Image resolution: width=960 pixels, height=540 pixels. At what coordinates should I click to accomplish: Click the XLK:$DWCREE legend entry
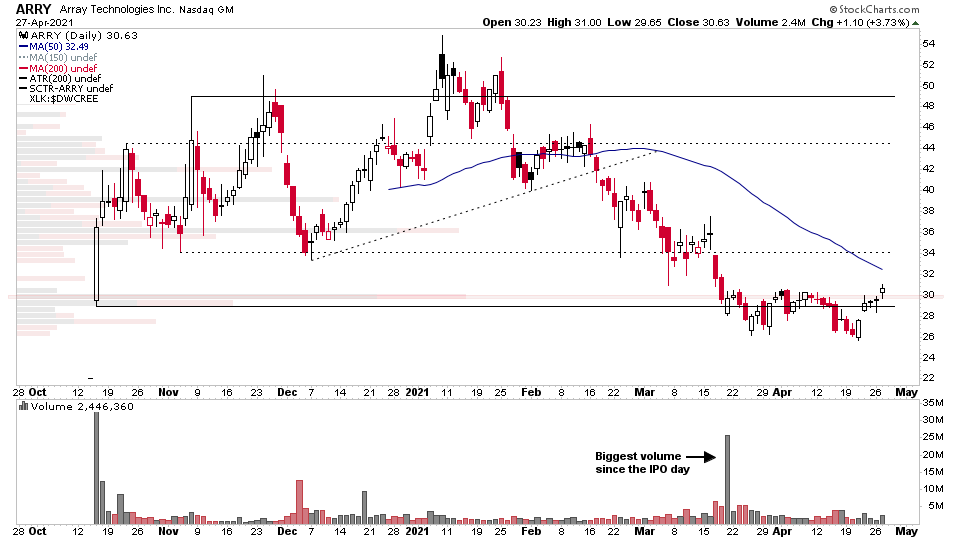point(64,99)
